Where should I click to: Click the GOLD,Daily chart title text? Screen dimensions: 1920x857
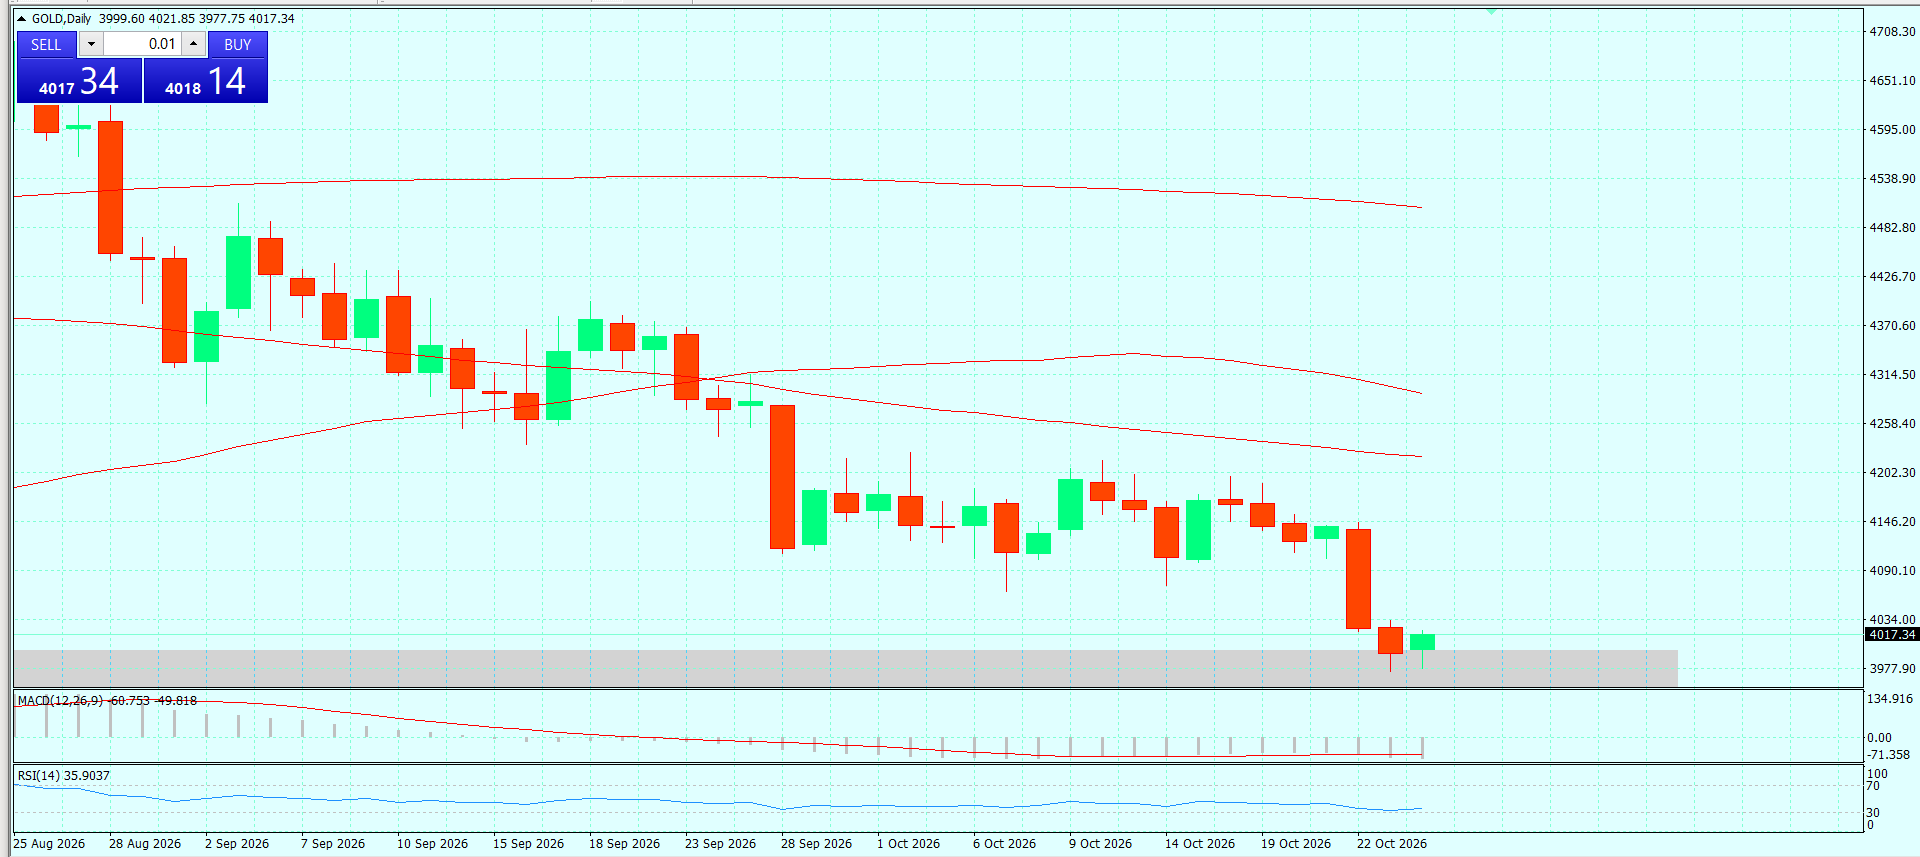coord(61,19)
